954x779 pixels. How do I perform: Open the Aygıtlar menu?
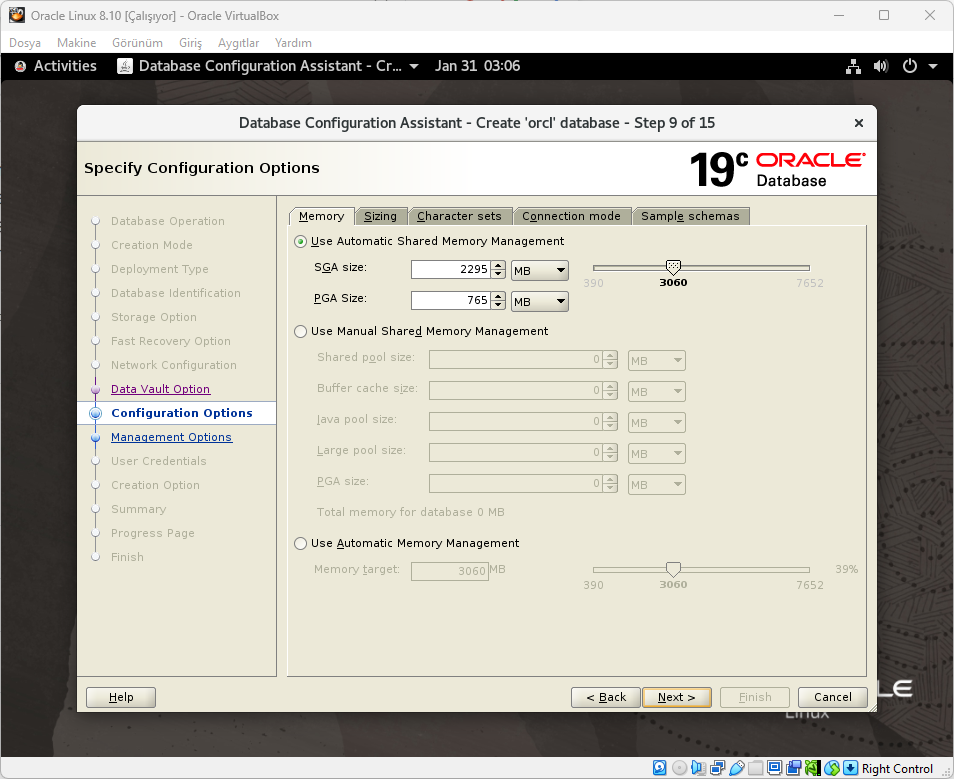pos(238,43)
